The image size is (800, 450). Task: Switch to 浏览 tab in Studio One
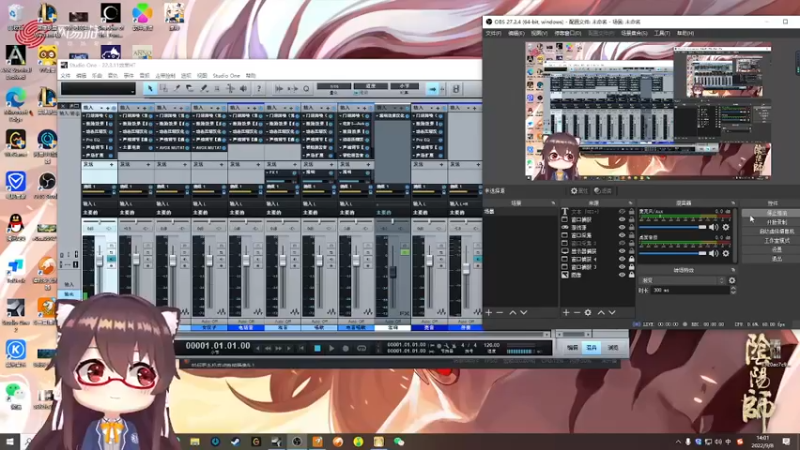coord(613,347)
